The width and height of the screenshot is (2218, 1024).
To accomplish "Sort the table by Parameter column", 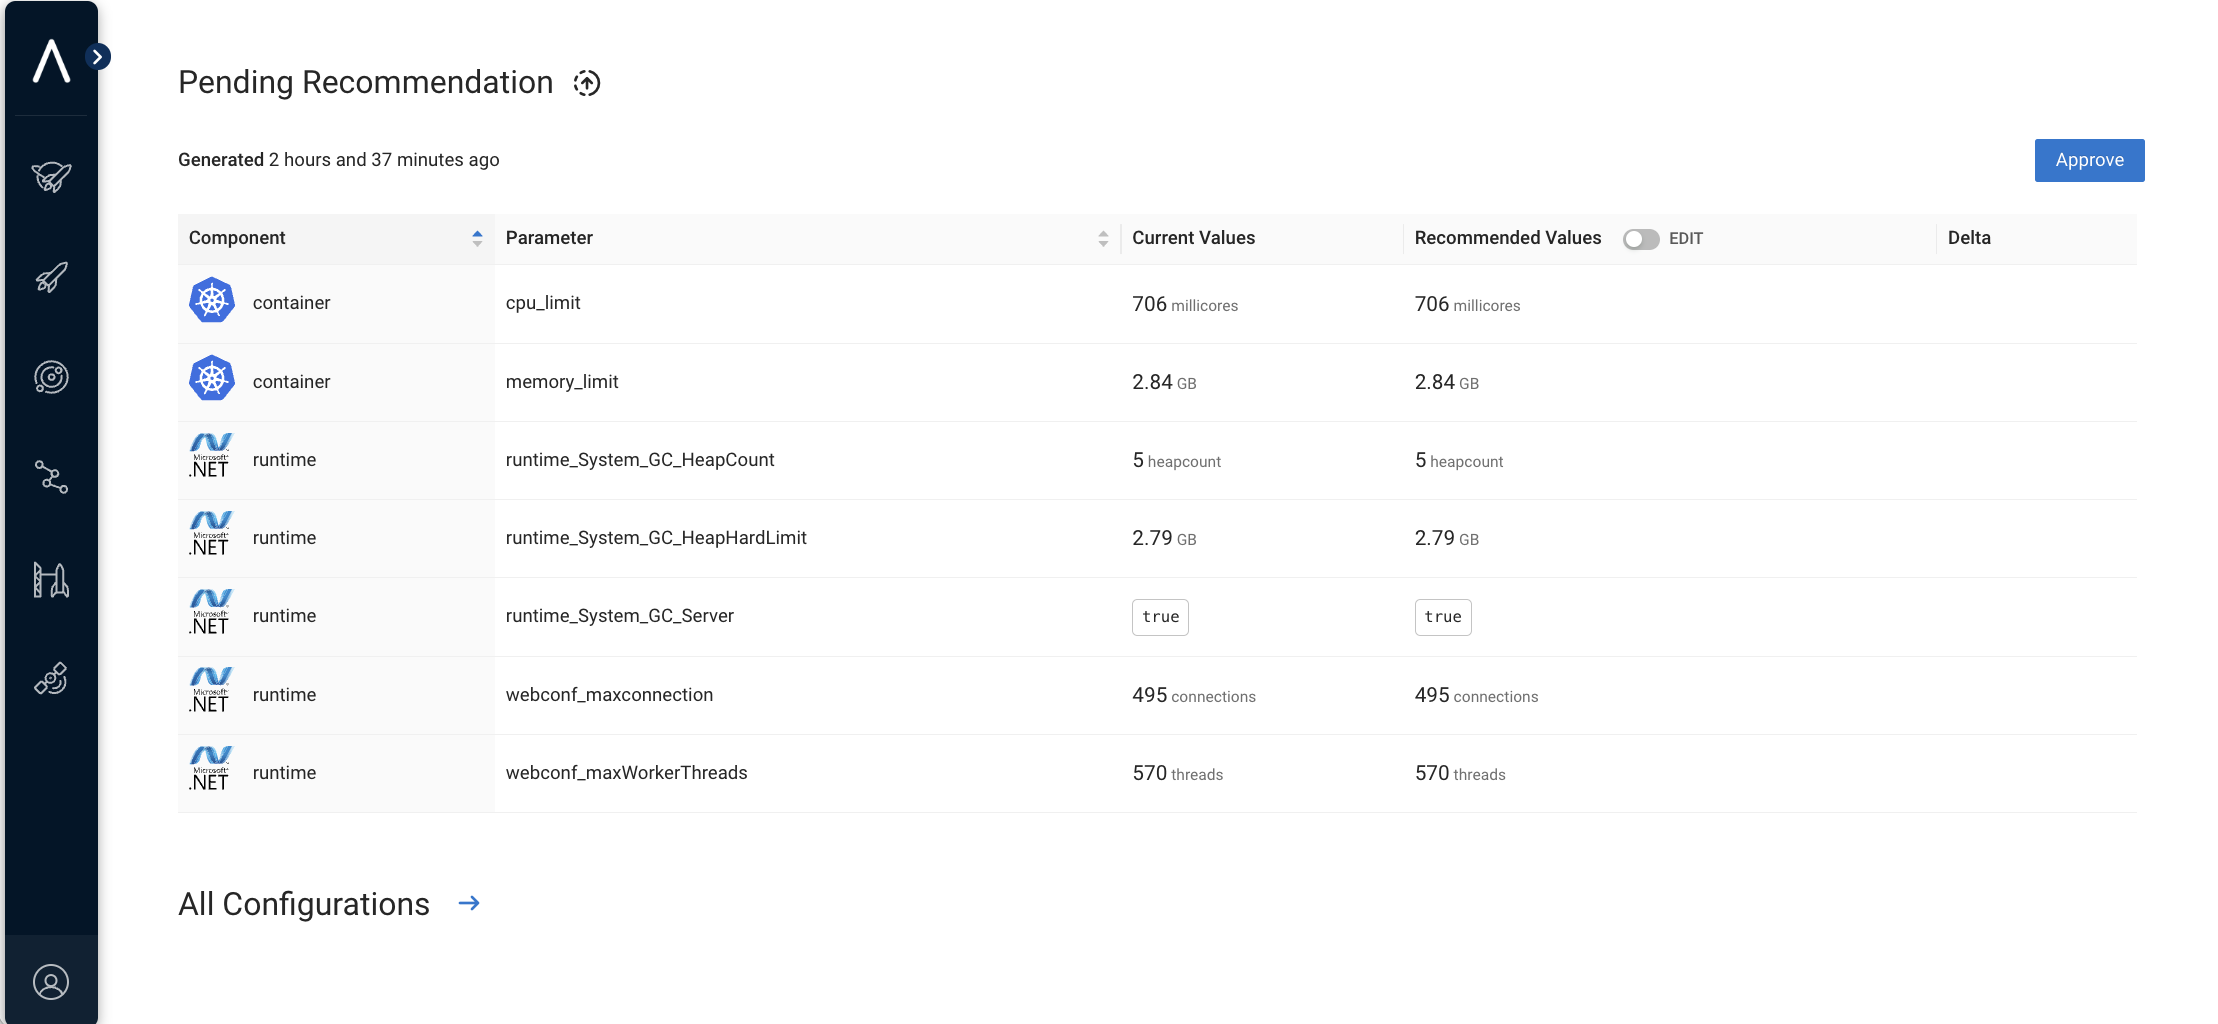I will tap(1103, 238).
